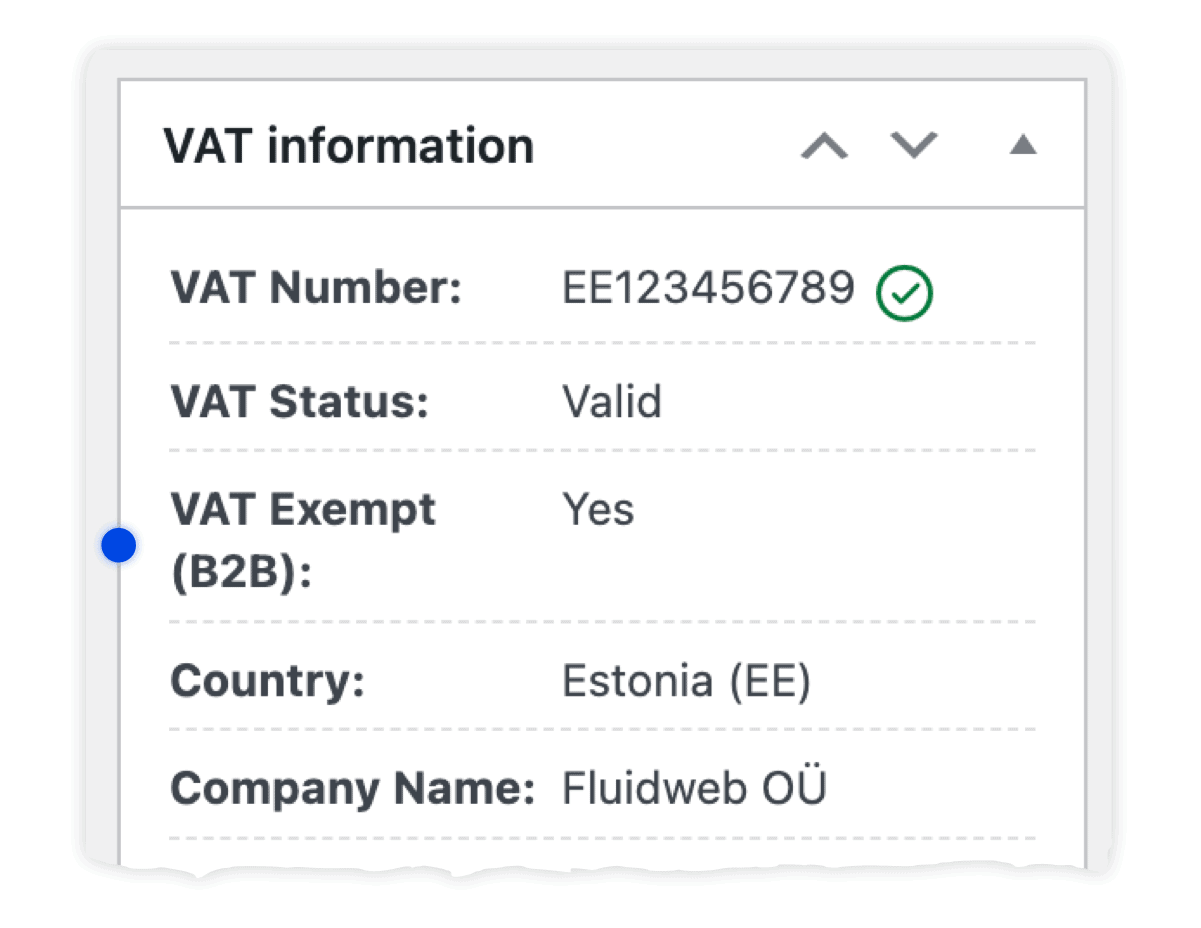Select the blue dot handle on the left edge

[x=118, y=545]
